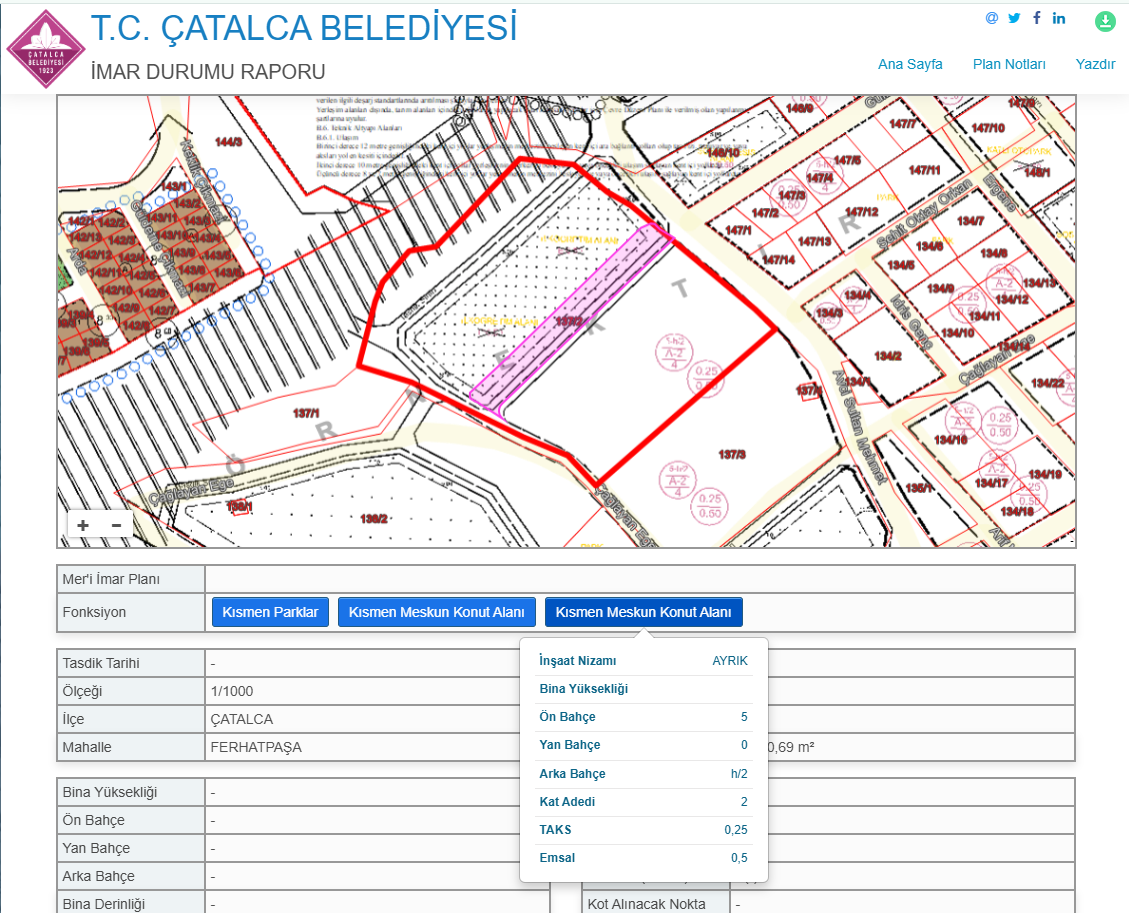Viewport: 1129px width, 913px height.
Task: Go to Ana Sayfa
Action: pyautogui.click(x=910, y=64)
